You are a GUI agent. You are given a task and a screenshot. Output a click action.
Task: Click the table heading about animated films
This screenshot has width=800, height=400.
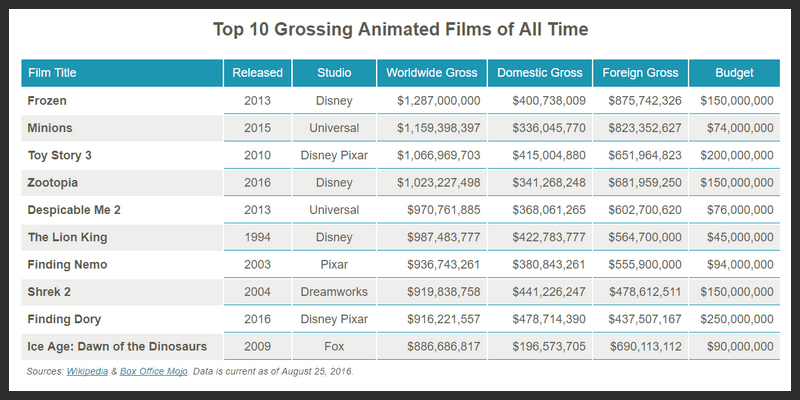click(x=400, y=29)
